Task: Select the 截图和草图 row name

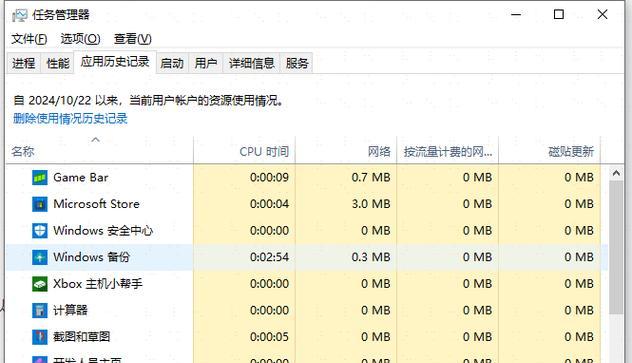Action: [x=82, y=337]
